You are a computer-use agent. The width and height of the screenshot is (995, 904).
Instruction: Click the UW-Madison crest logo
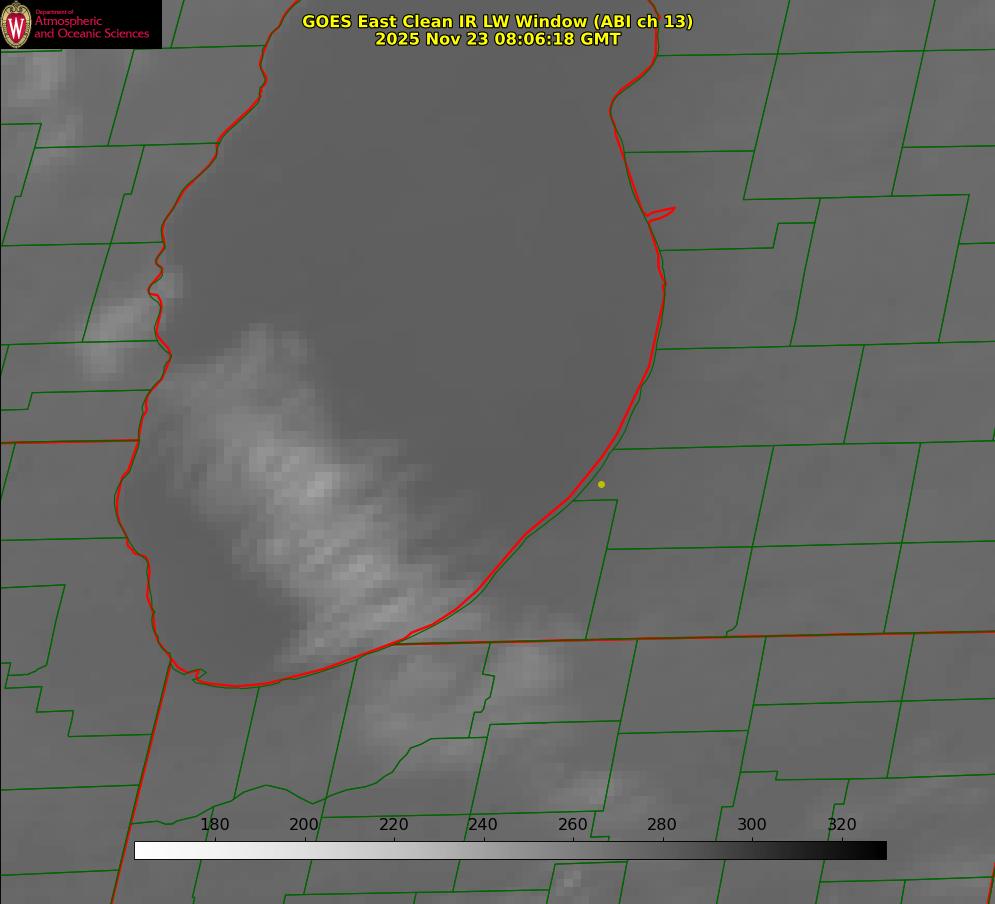point(17,24)
